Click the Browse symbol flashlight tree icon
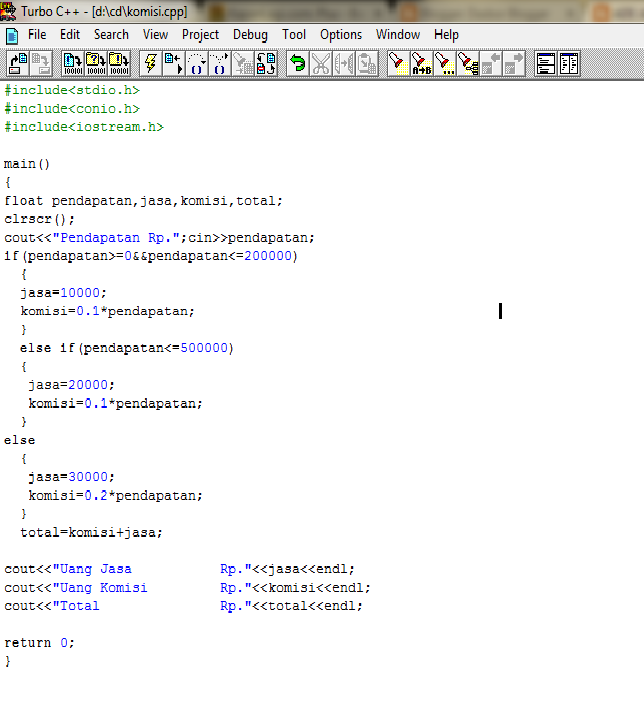644x715 pixels. click(x=467, y=63)
